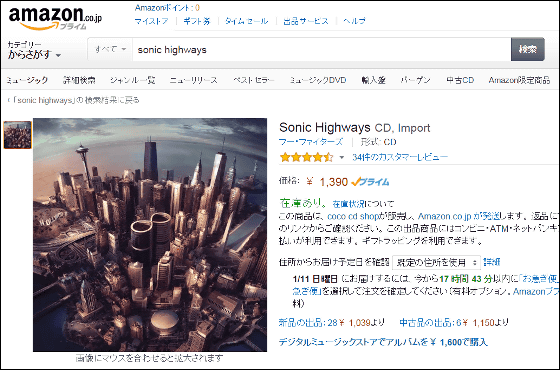Click the sonic highways search field
Screen dimensions: 560x370
(321, 49)
